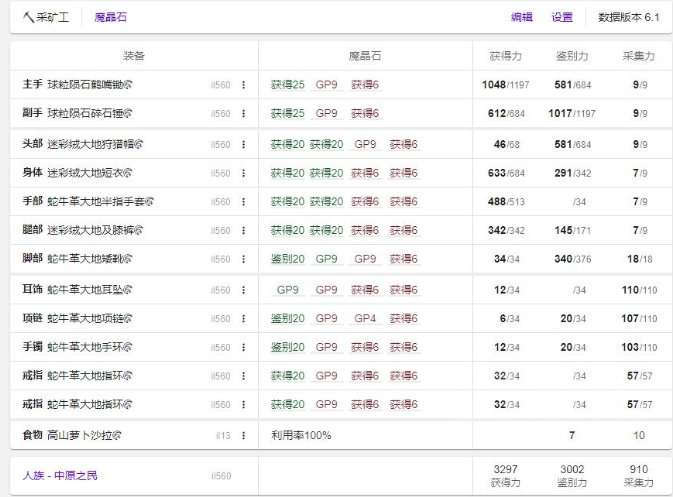Open three-dot menu for 腿部 row
This screenshot has height=497, width=673.
[243, 230]
